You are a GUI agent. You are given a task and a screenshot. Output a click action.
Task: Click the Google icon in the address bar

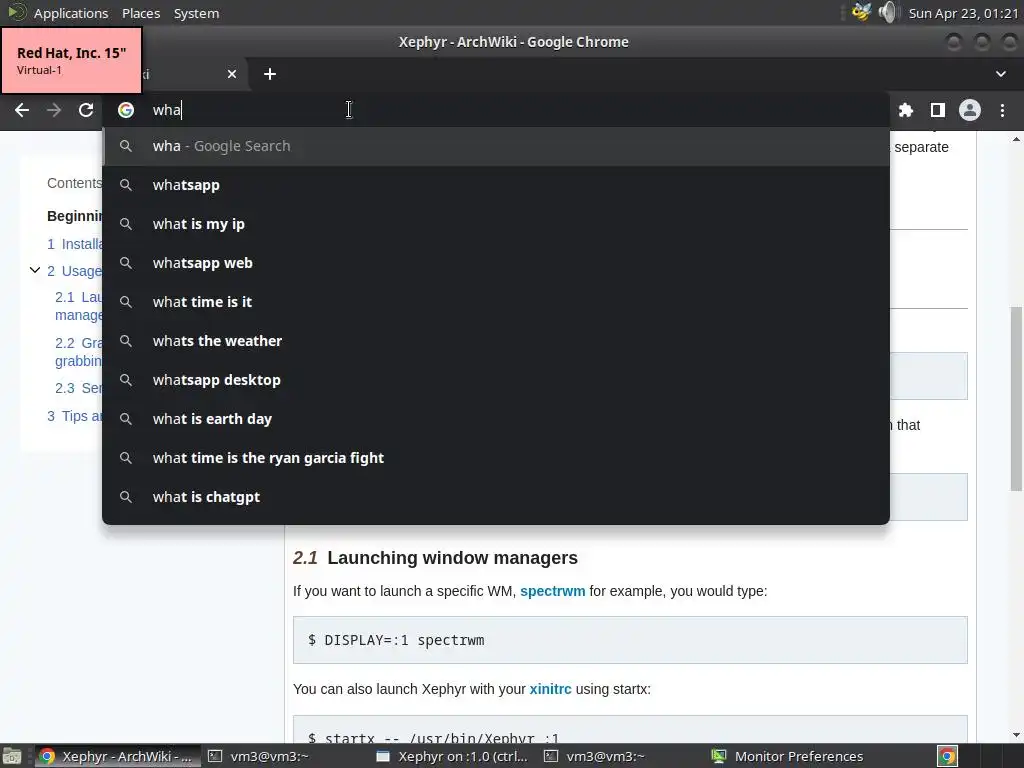point(126,110)
